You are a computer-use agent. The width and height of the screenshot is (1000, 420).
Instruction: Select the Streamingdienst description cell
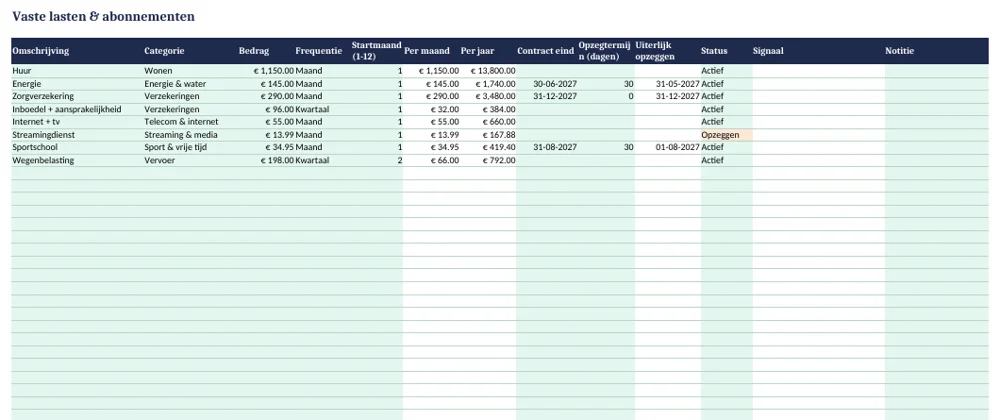coord(77,134)
